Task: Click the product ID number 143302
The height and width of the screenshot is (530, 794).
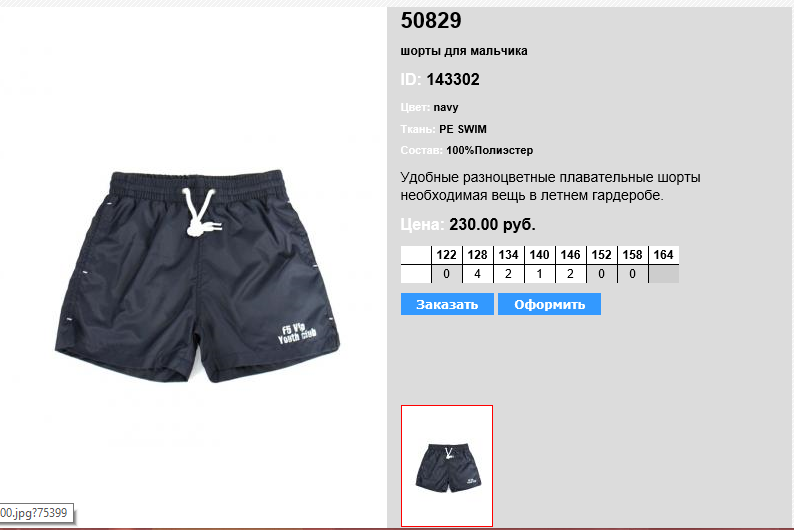Action: (453, 79)
